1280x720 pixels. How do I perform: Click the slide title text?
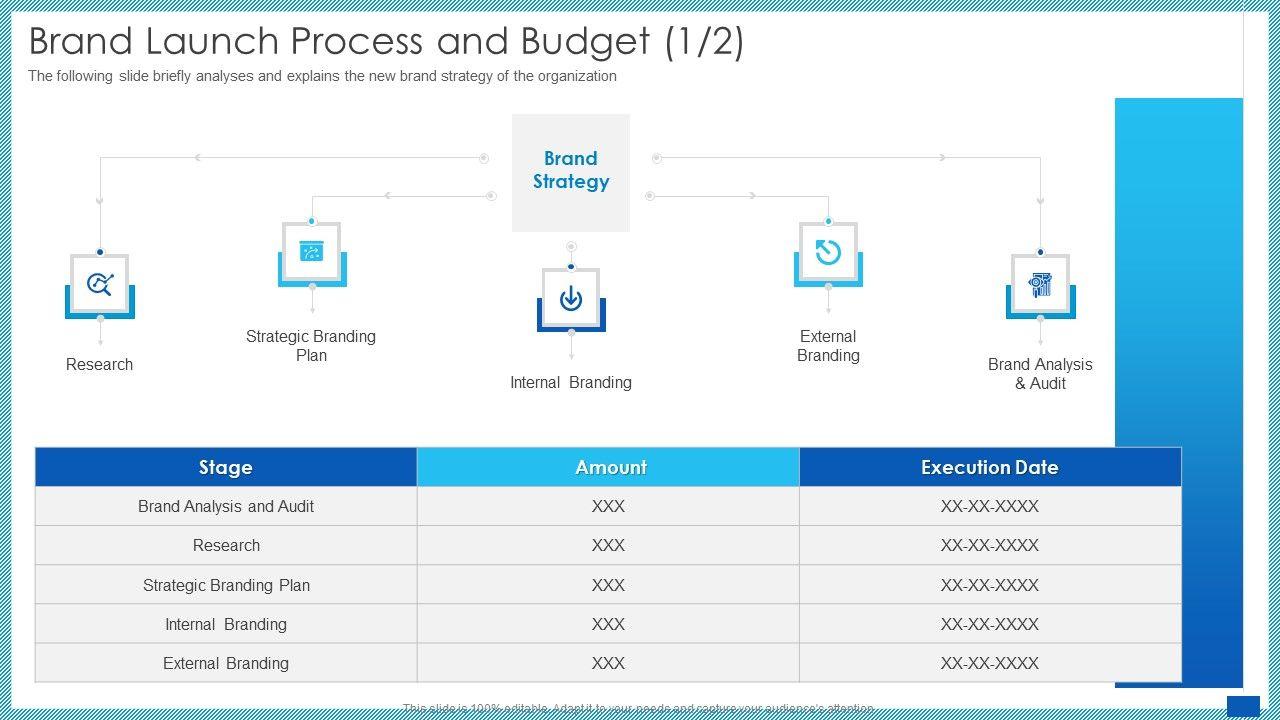386,42
